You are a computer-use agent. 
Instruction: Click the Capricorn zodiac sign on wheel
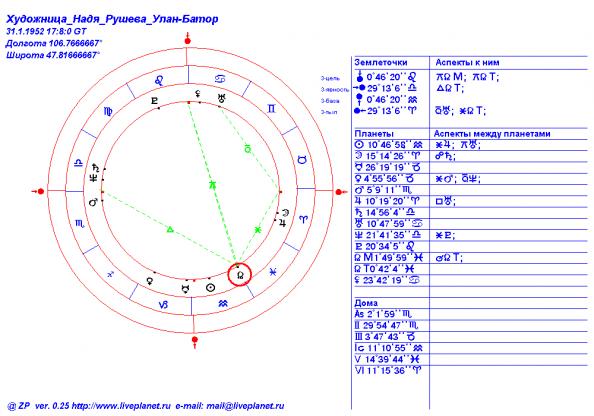163,304
